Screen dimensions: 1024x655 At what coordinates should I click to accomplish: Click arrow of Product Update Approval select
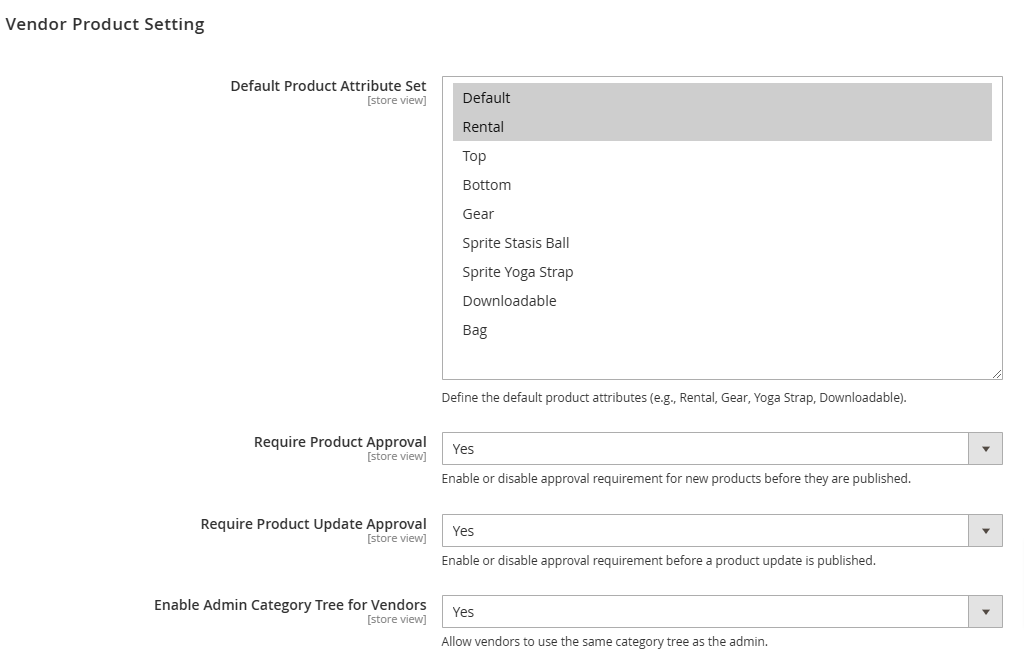(985, 530)
